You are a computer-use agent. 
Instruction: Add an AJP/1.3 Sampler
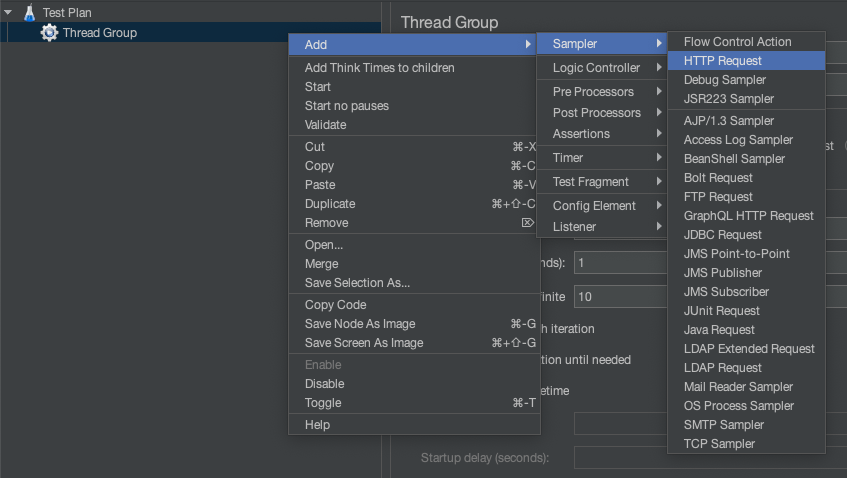[x=747, y=120]
